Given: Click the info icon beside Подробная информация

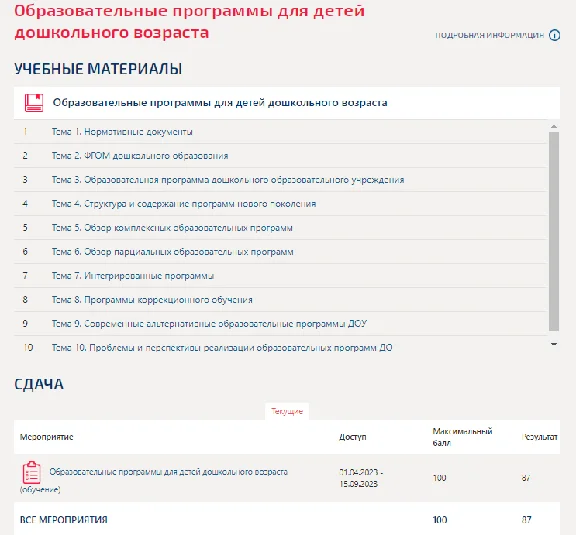Looking at the screenshot, I should click(x=554, y=35).
